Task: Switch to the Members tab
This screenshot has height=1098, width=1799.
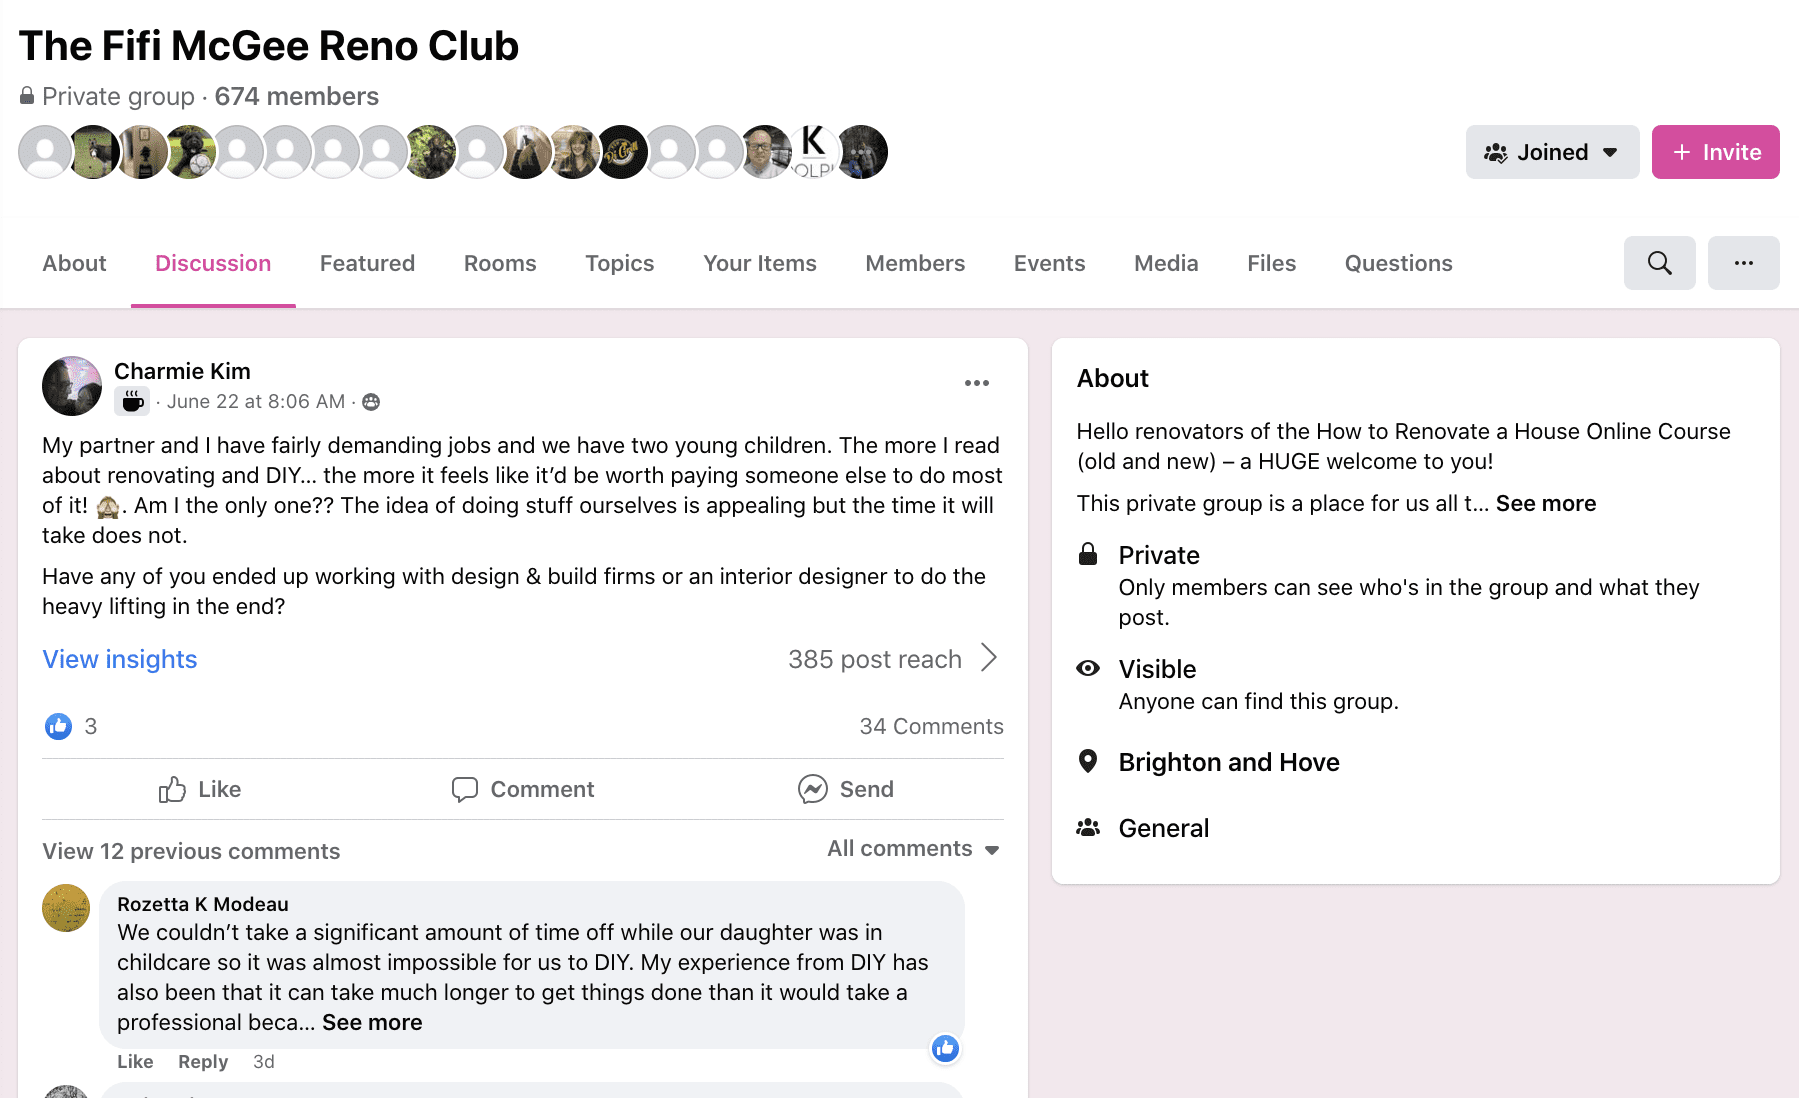Action: (x=914, y=263)
